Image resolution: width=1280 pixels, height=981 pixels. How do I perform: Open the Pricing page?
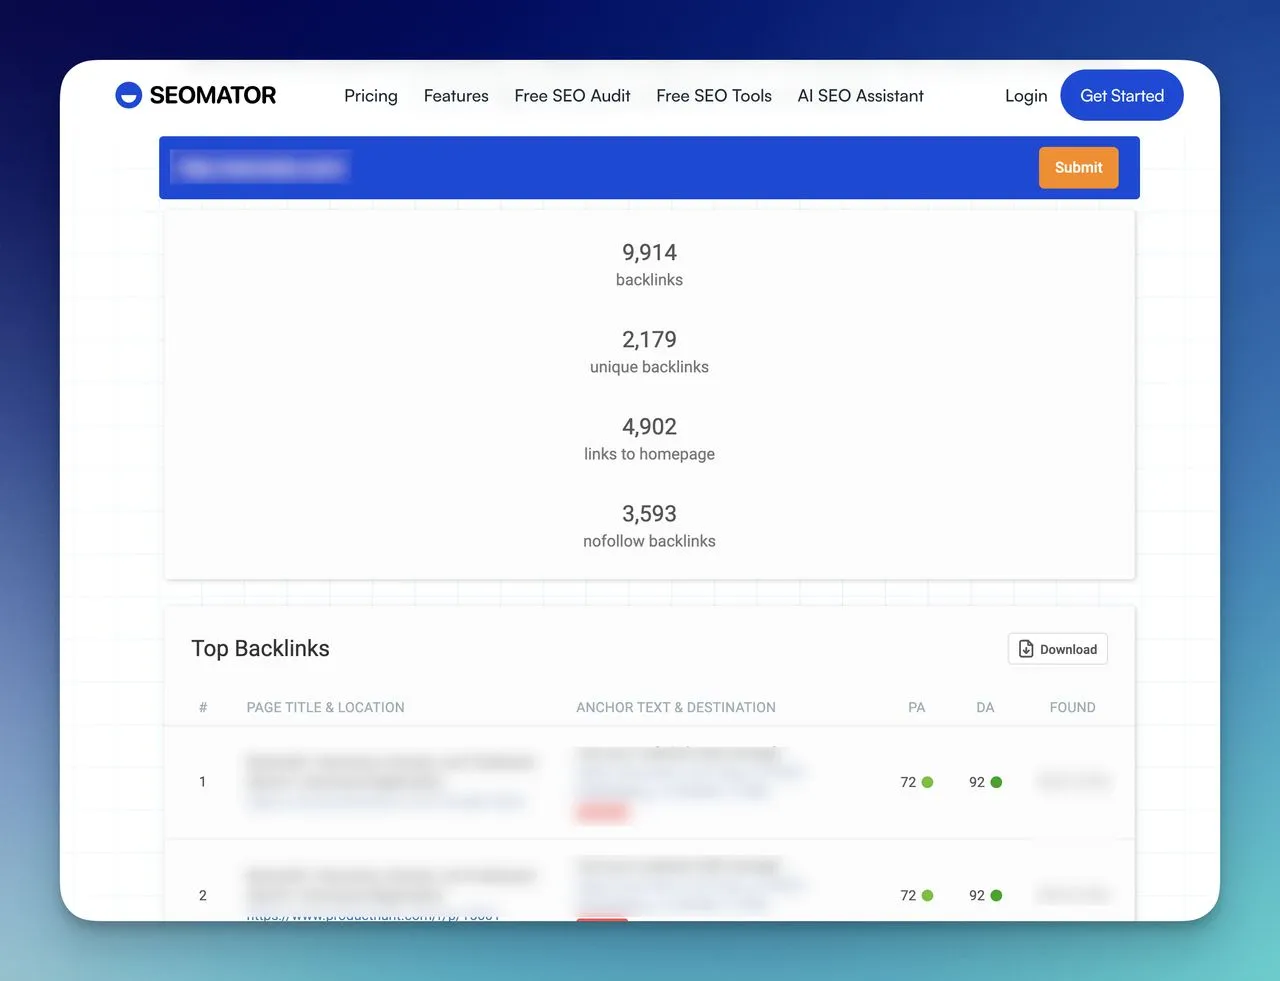tap(371, 96)
